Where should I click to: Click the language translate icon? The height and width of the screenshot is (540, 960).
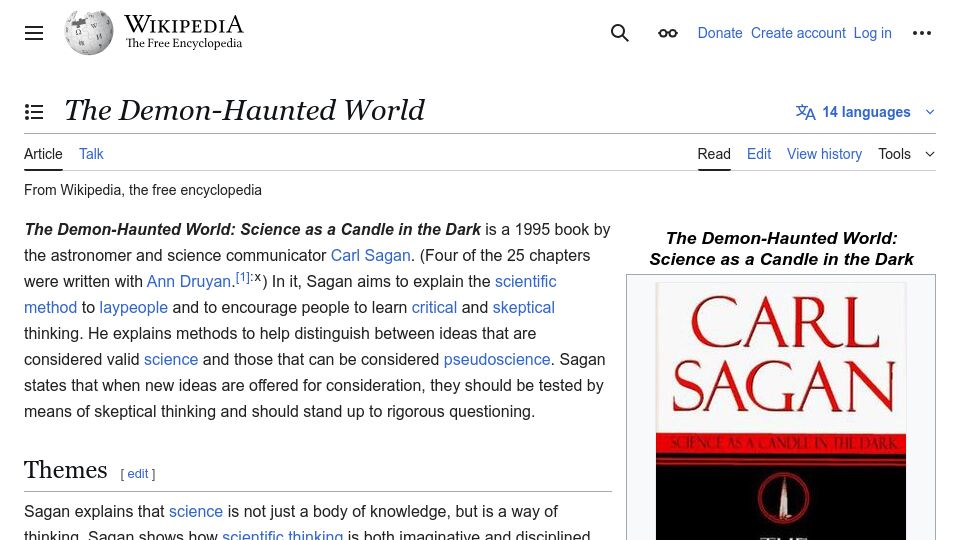coord(805,112)
